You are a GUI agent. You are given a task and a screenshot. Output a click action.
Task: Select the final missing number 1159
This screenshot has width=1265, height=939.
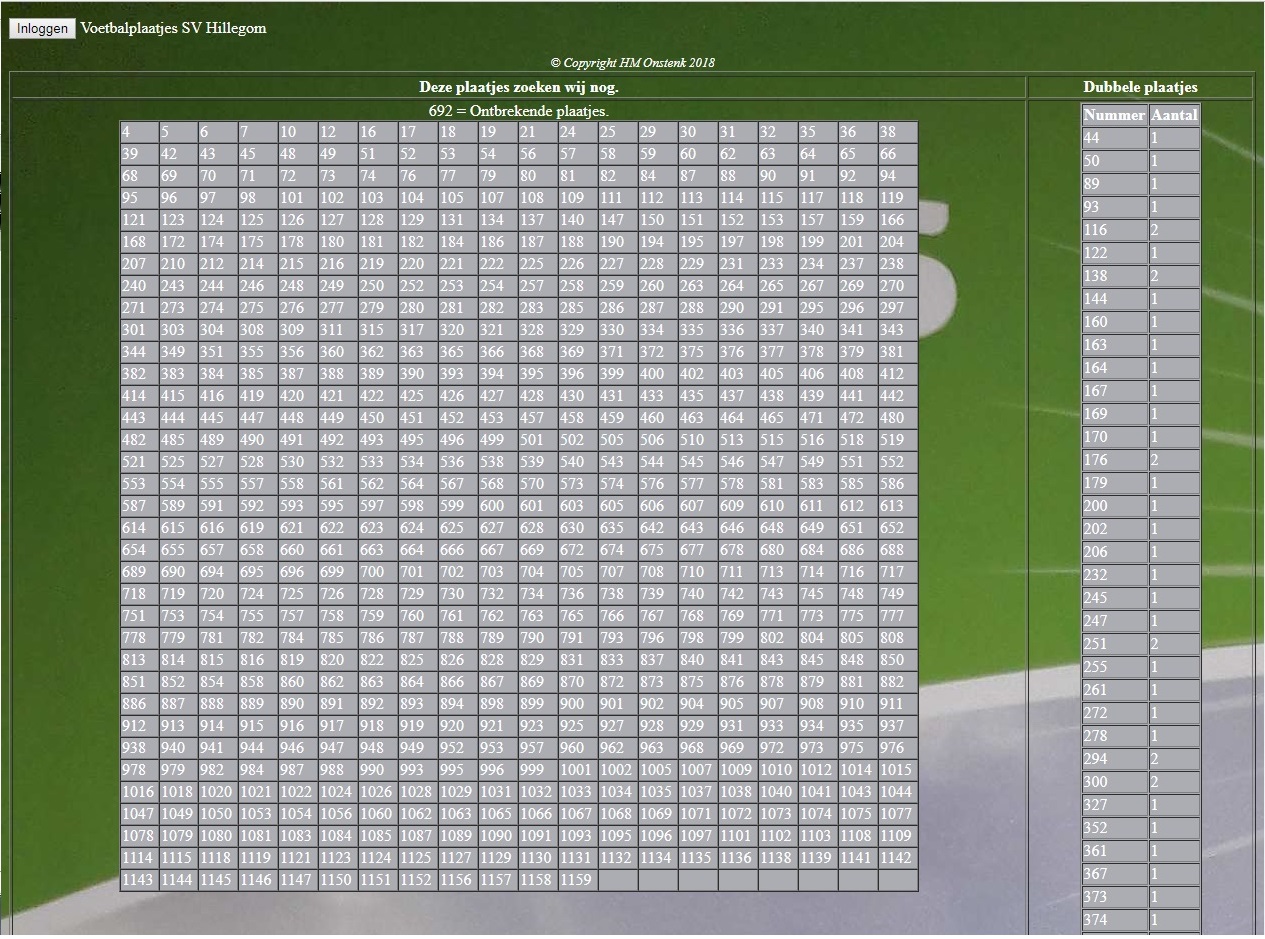click(x=577, y=880)
